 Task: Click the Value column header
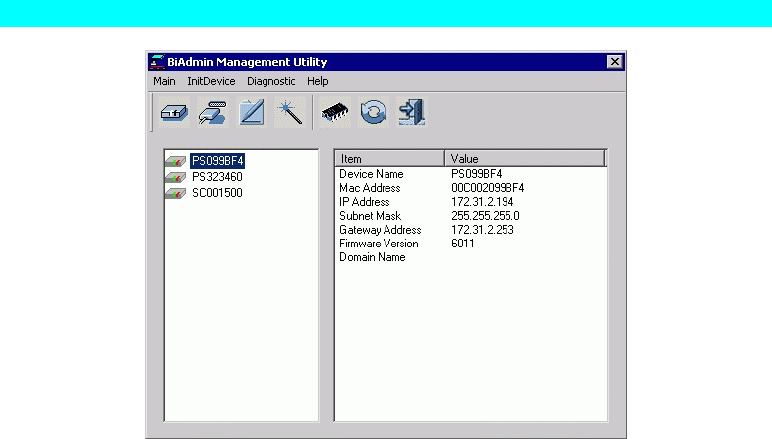coord(525,158)
